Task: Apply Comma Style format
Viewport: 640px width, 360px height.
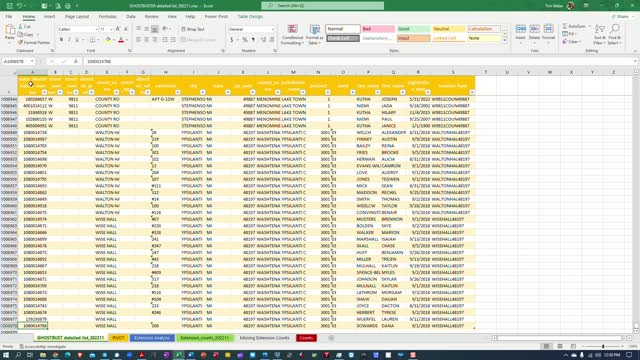Action: [x=253, y=40]
